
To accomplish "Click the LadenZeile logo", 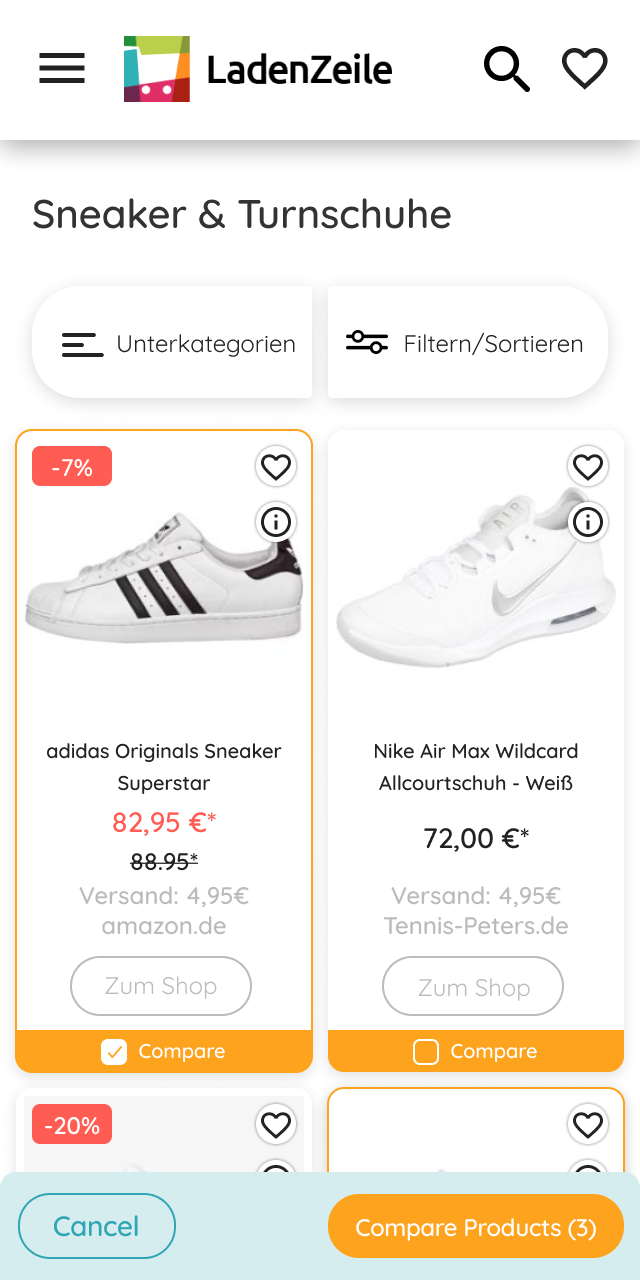I will tap(258, 69).
